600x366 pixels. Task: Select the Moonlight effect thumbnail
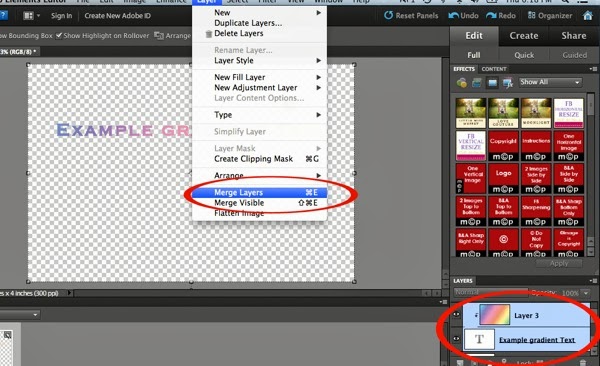tap(536, 113)
